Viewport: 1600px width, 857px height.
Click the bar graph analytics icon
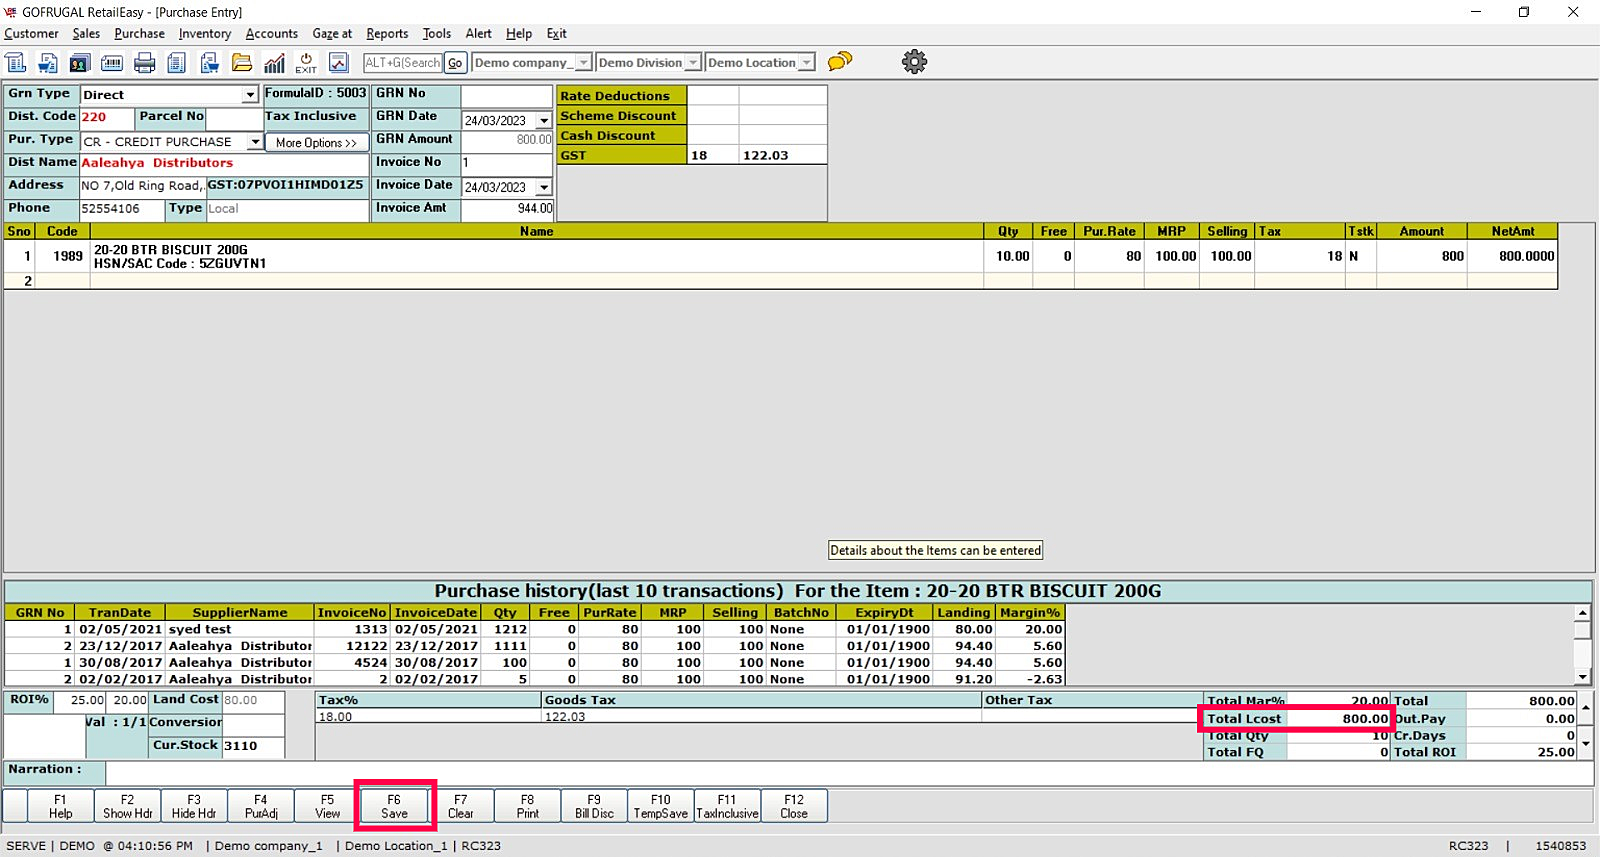point(274,63)
